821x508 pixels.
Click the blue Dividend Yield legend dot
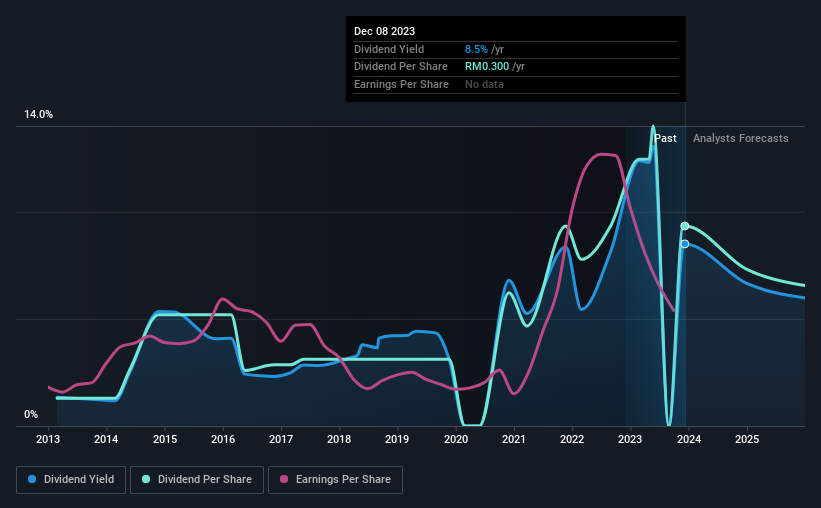click(32, 479)
